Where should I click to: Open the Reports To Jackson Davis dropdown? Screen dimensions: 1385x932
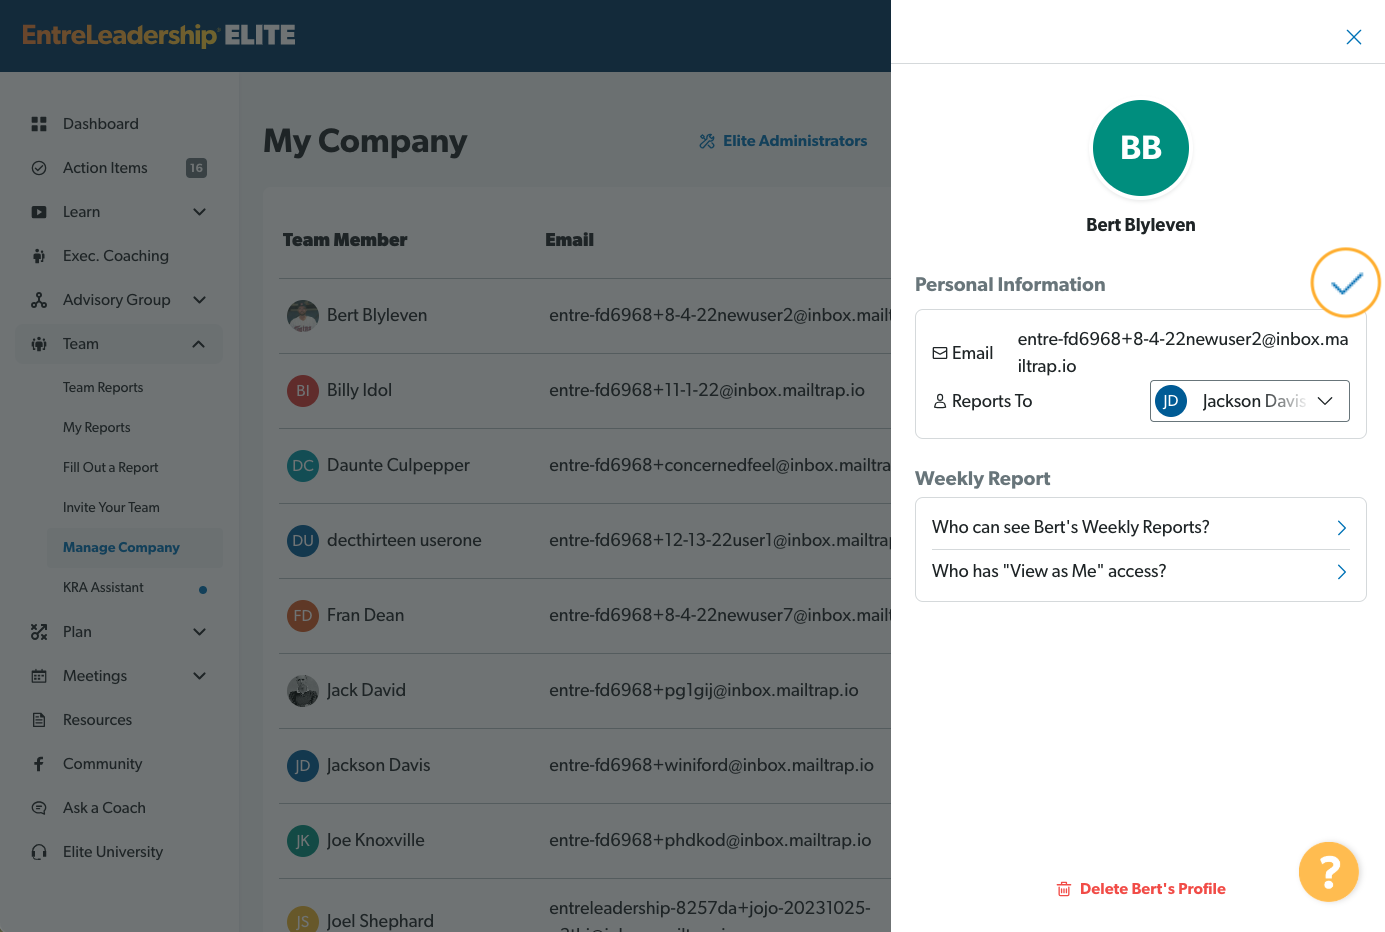pyautogui.click(x=1249, y=401)
